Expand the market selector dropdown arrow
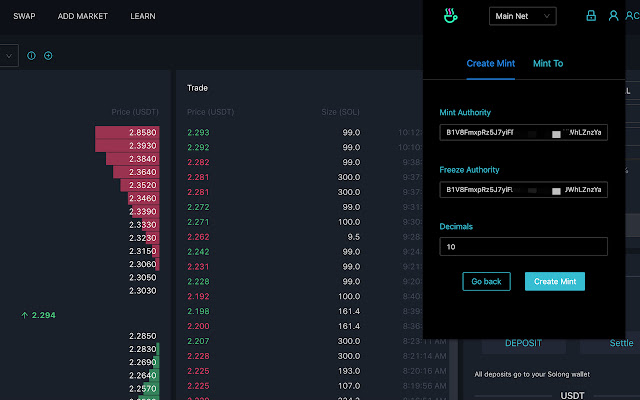The image size is (640, 400). pos(8,56)
